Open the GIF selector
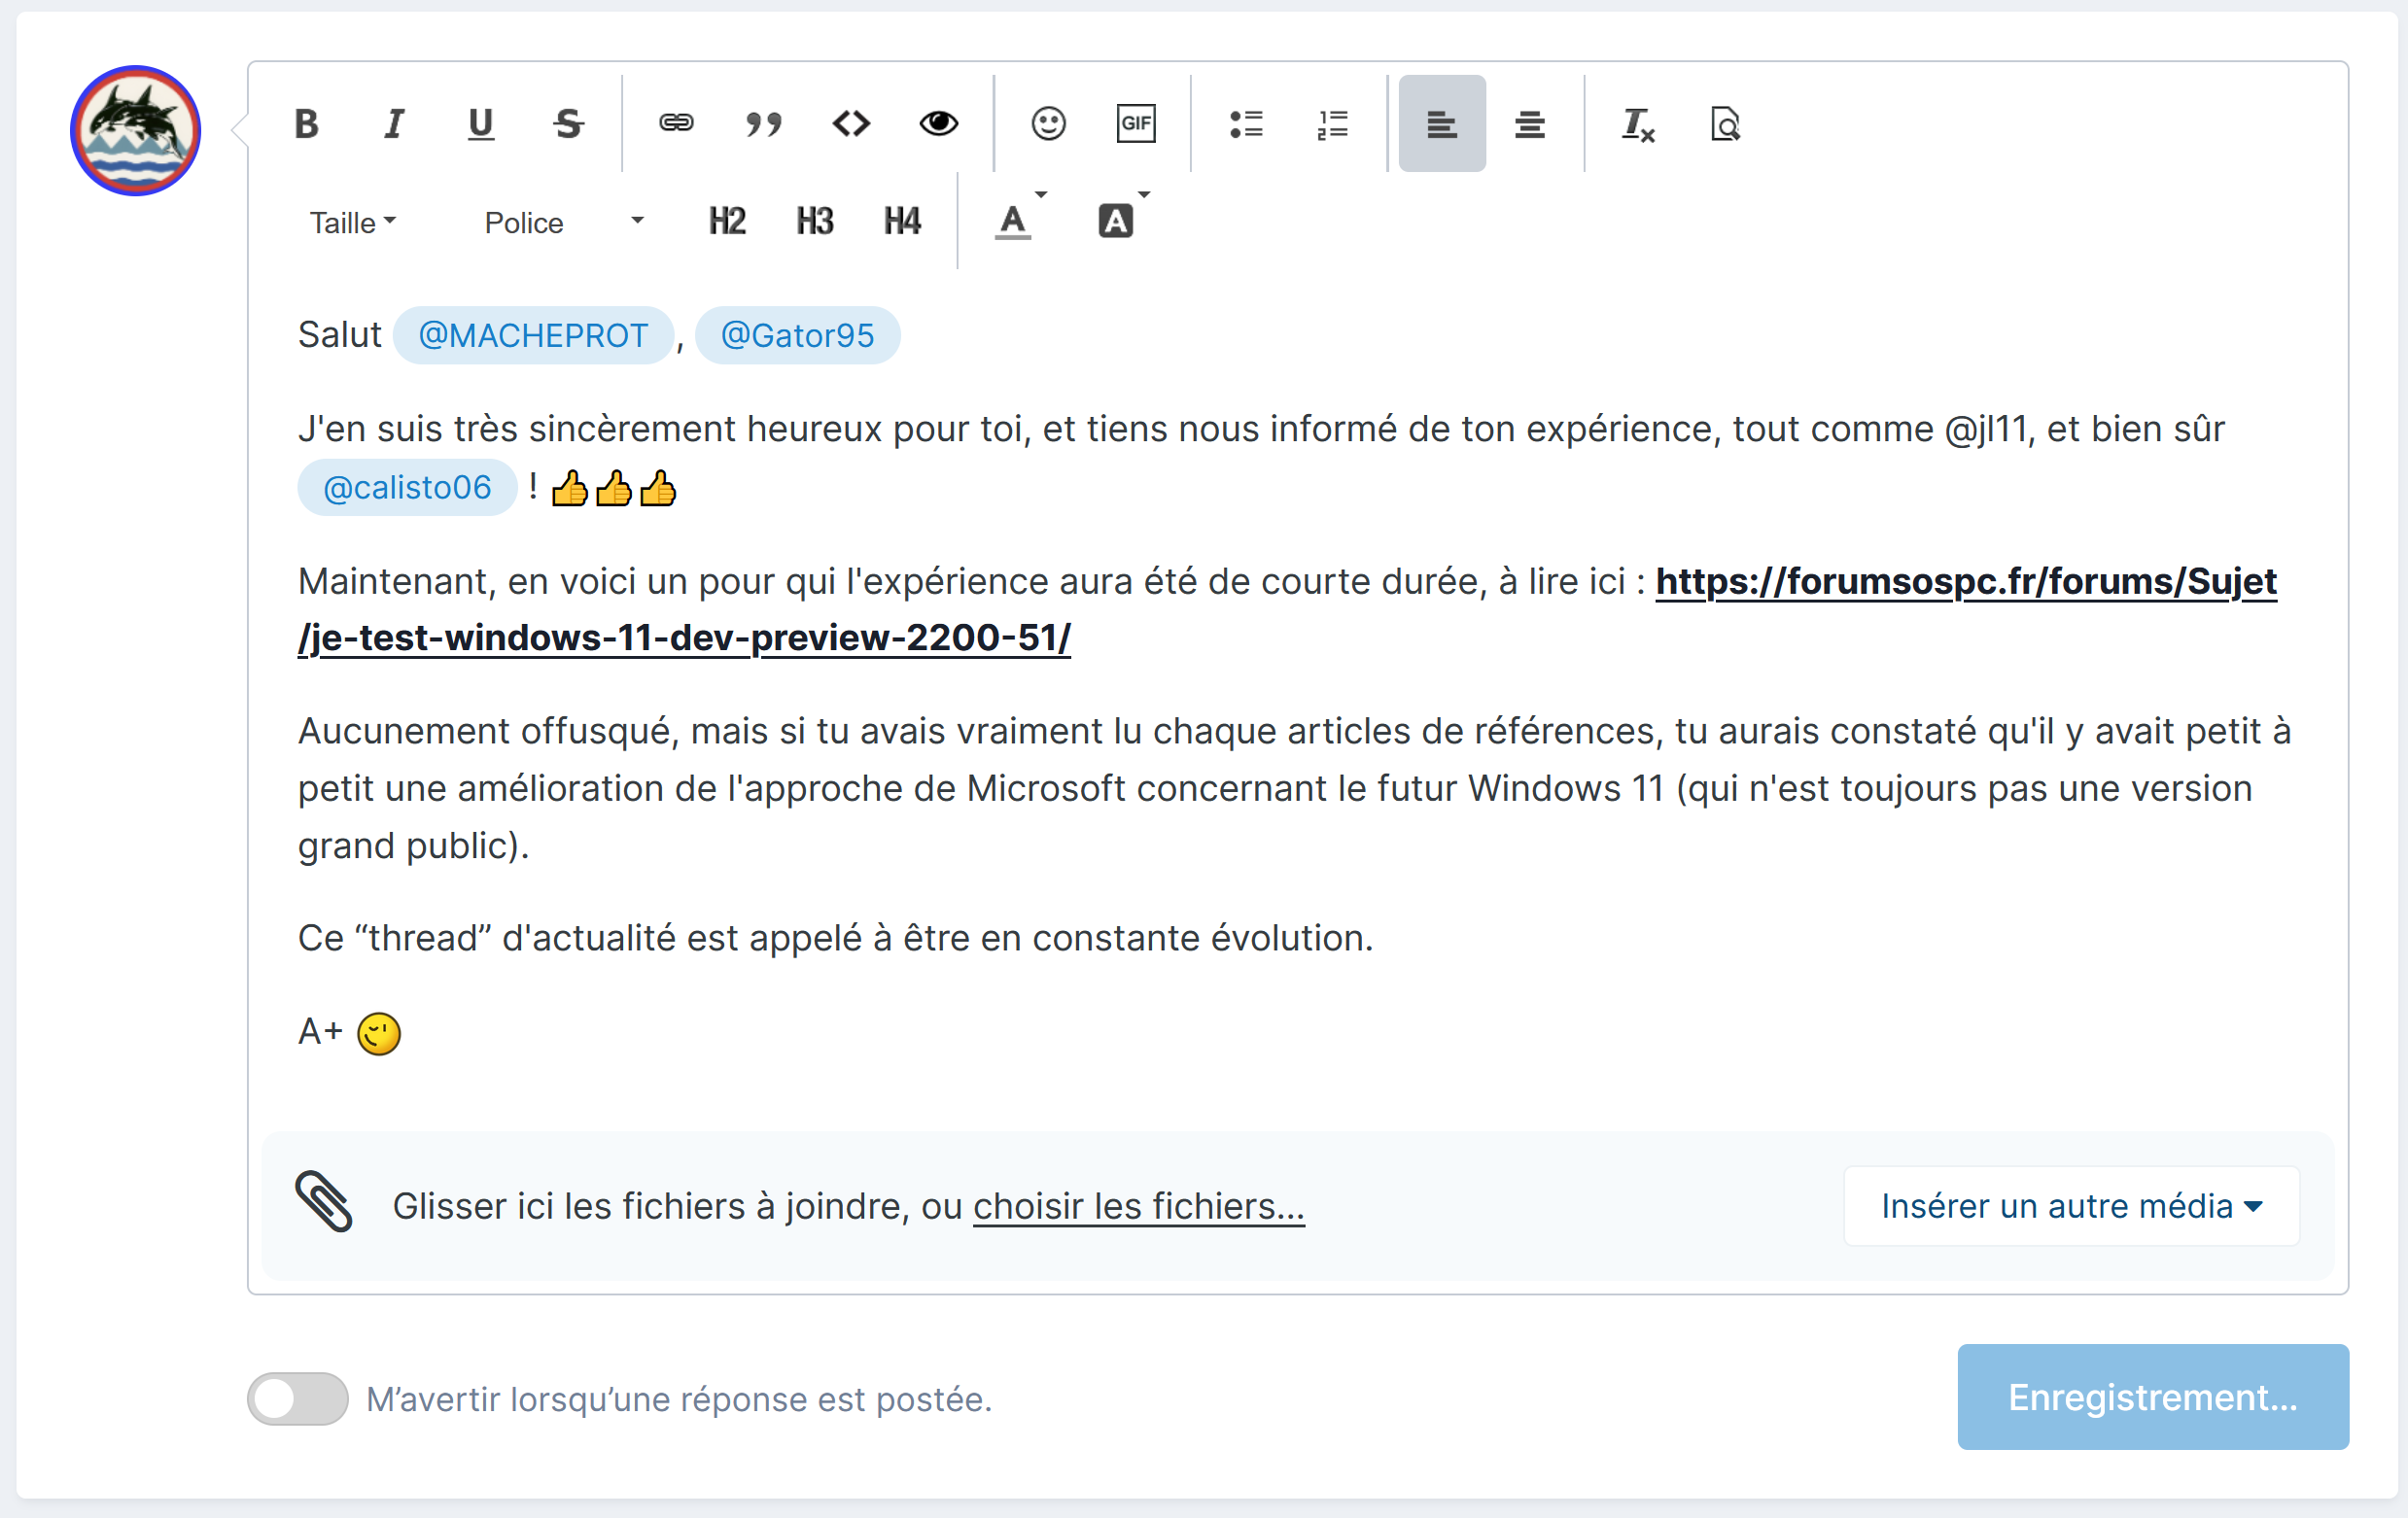The height and width of the screenshot is (1518, 2408). (x=1135, y=124)
